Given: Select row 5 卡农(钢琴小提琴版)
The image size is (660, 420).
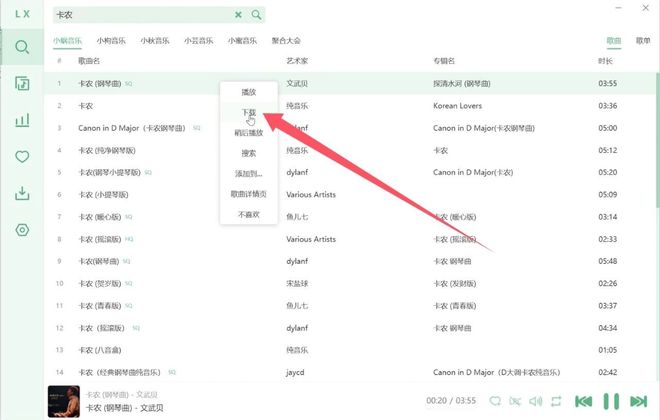Looking at the screenshot, I should [350, 172].
